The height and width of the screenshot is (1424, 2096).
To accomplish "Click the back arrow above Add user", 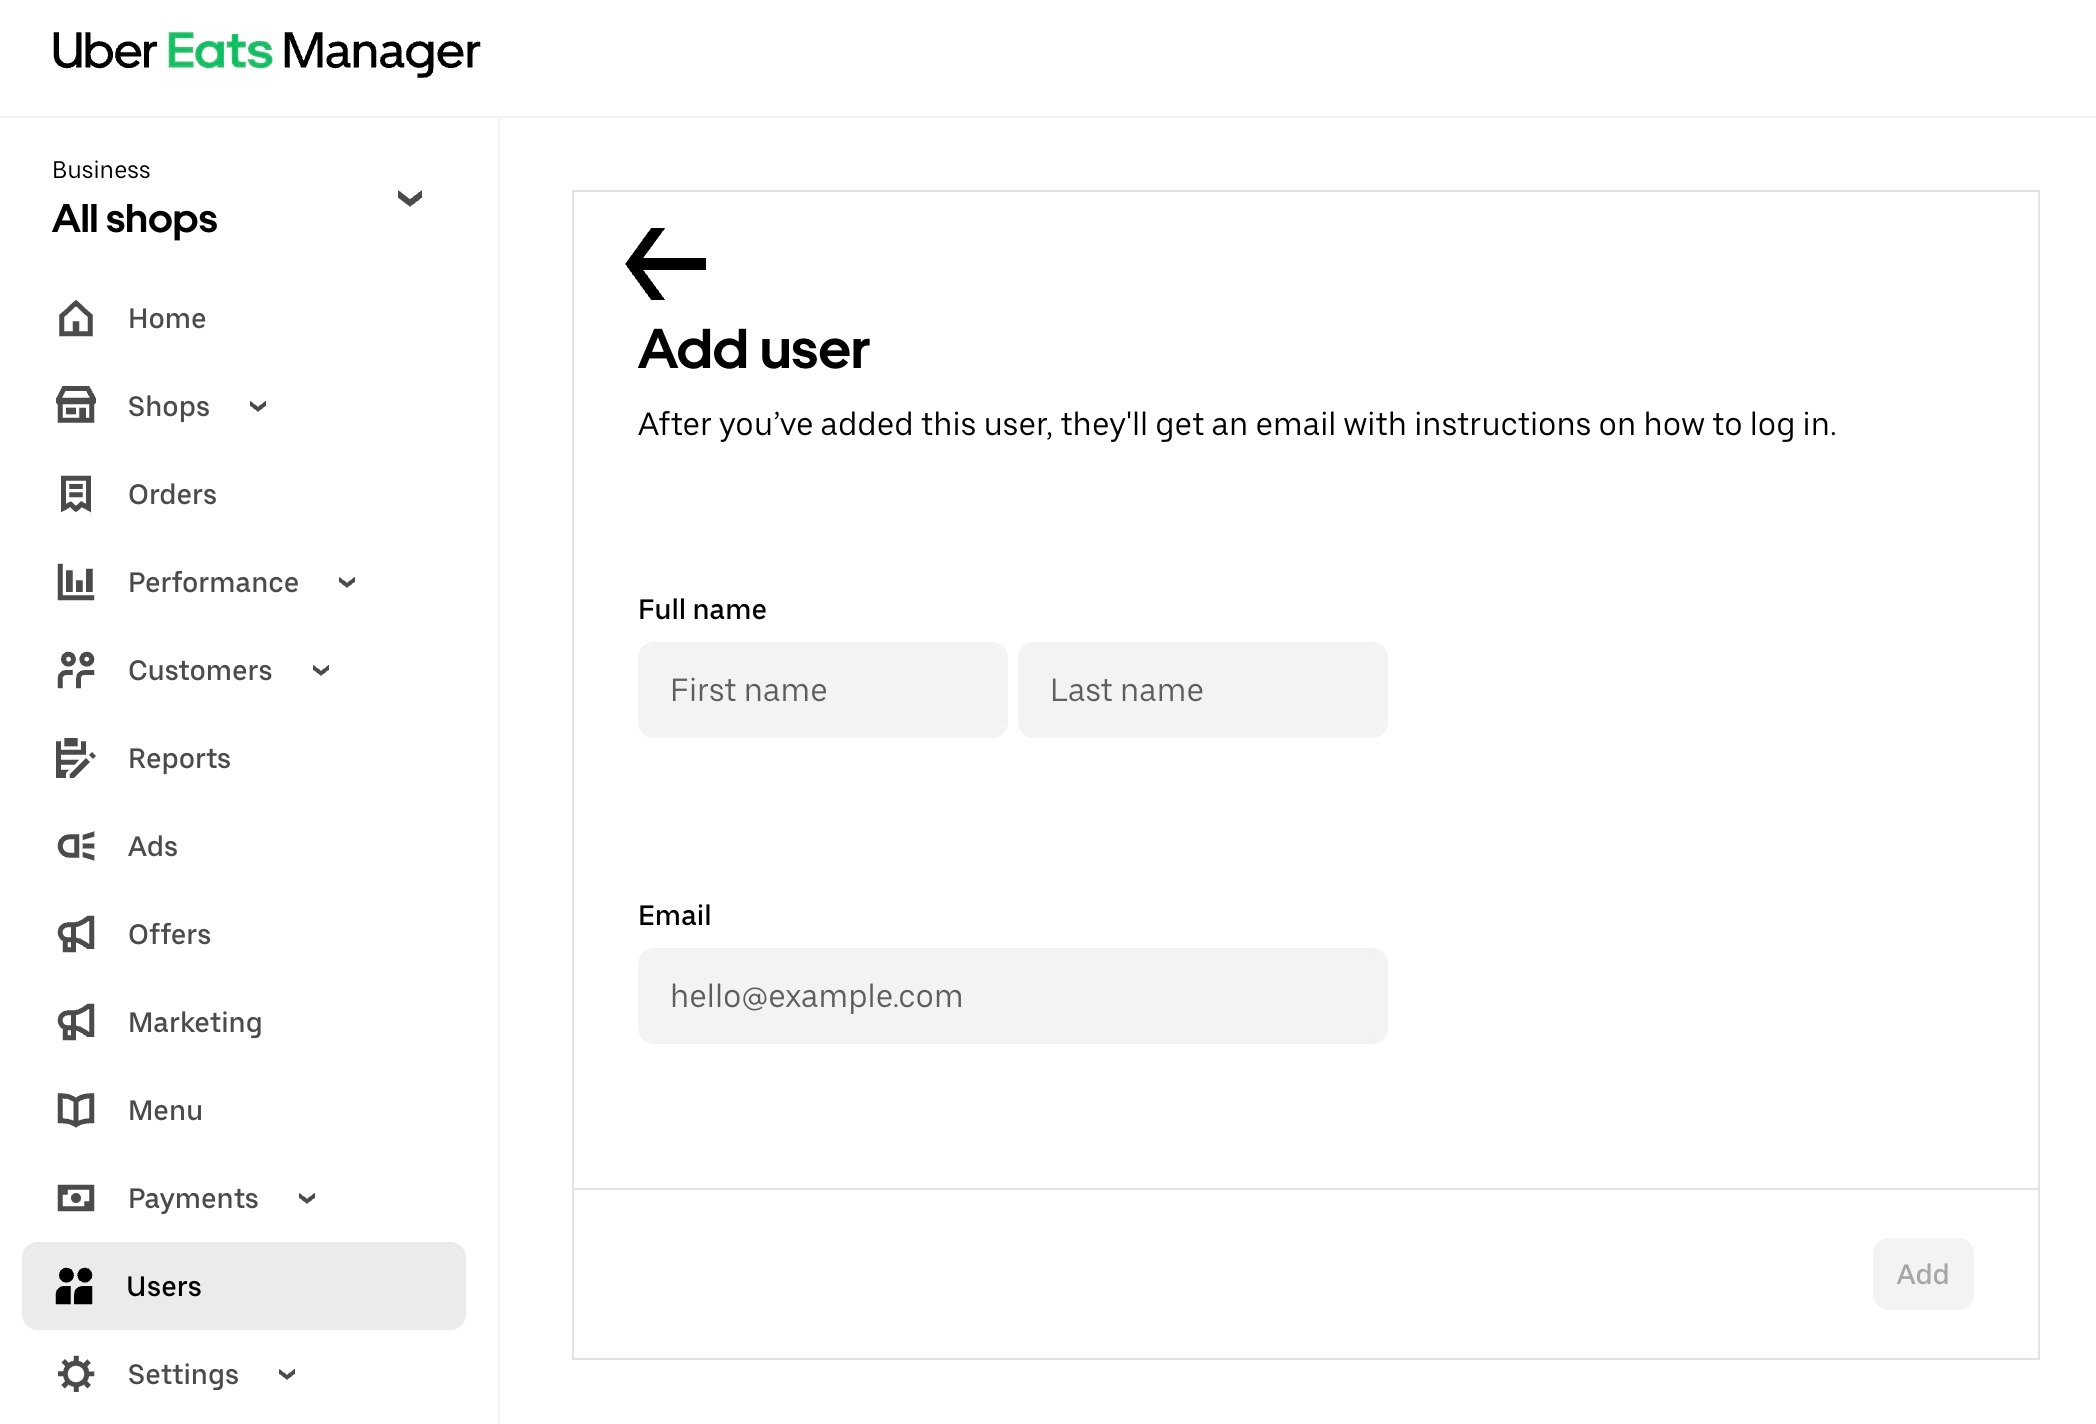I will click(x=666, y=264).
